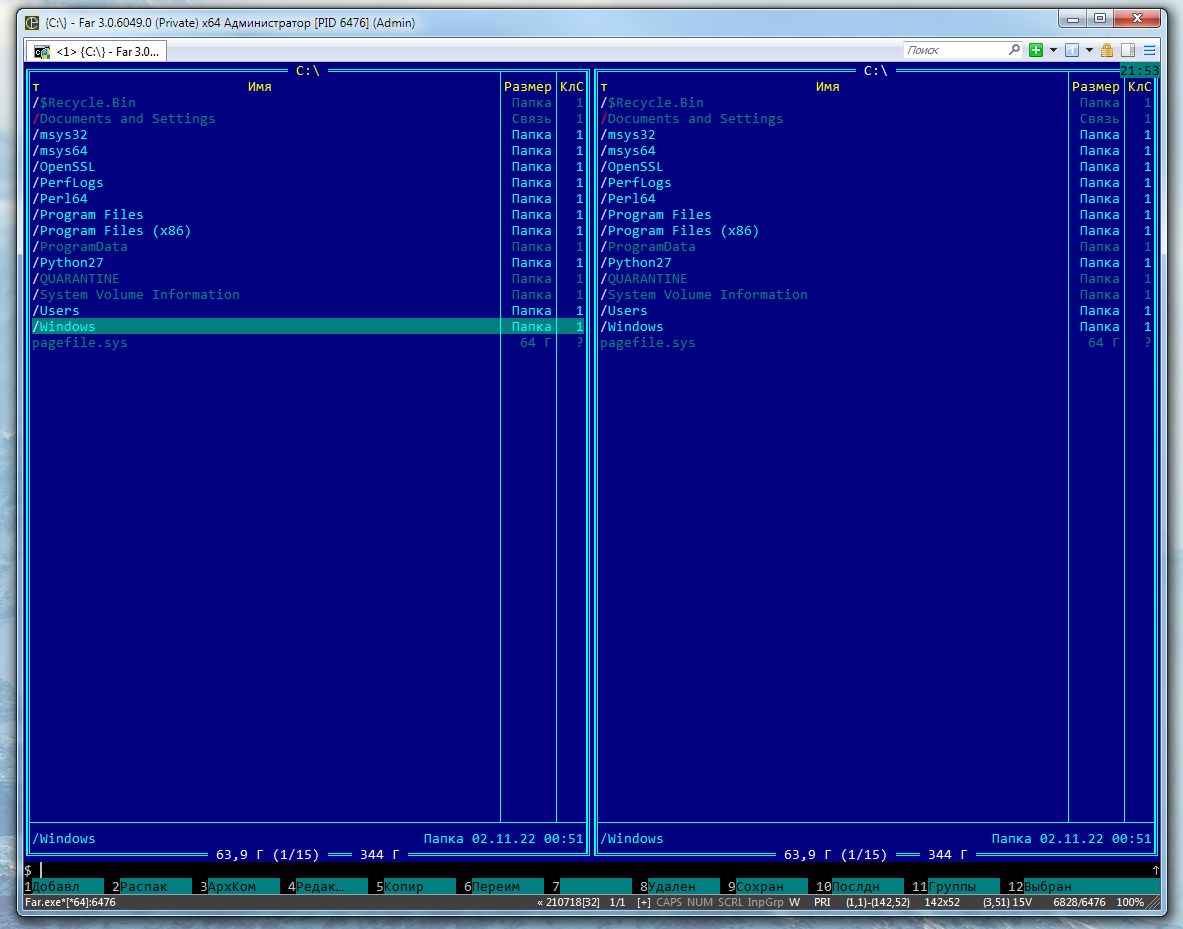1183x929 pixels.
Task: Click the ConEmu window icon in title bar
Action: tap(32, 23)
